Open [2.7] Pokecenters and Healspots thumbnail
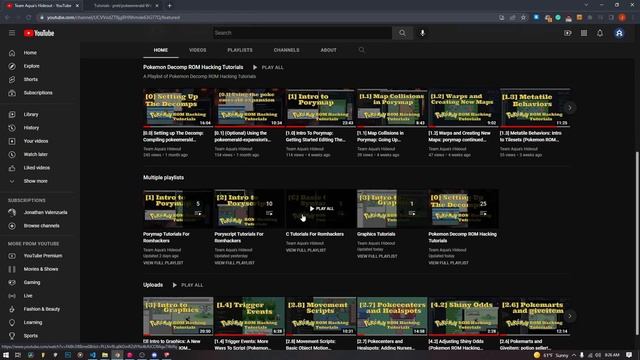This screenshot has height=360, width=640. pyautogui.click(x=392, y=316)
